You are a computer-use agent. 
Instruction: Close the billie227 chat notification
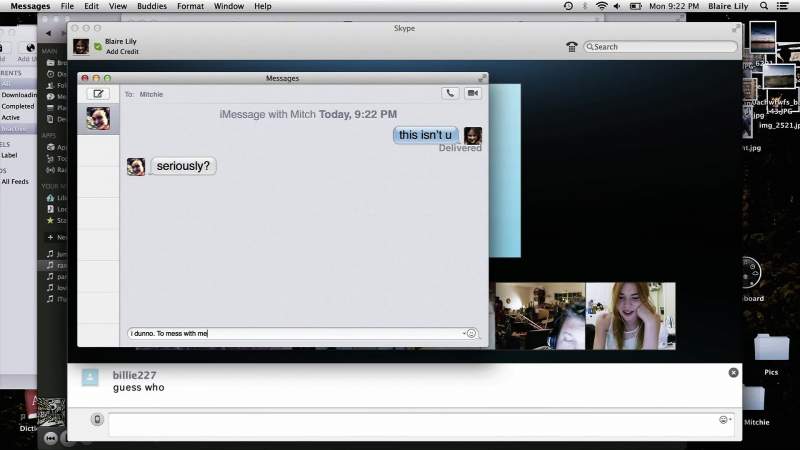733,373
